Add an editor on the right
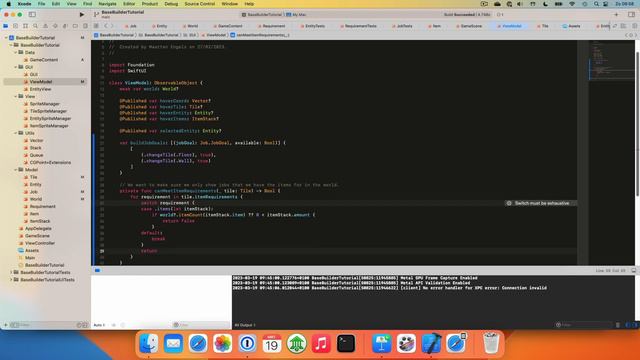 coord(635,26)
